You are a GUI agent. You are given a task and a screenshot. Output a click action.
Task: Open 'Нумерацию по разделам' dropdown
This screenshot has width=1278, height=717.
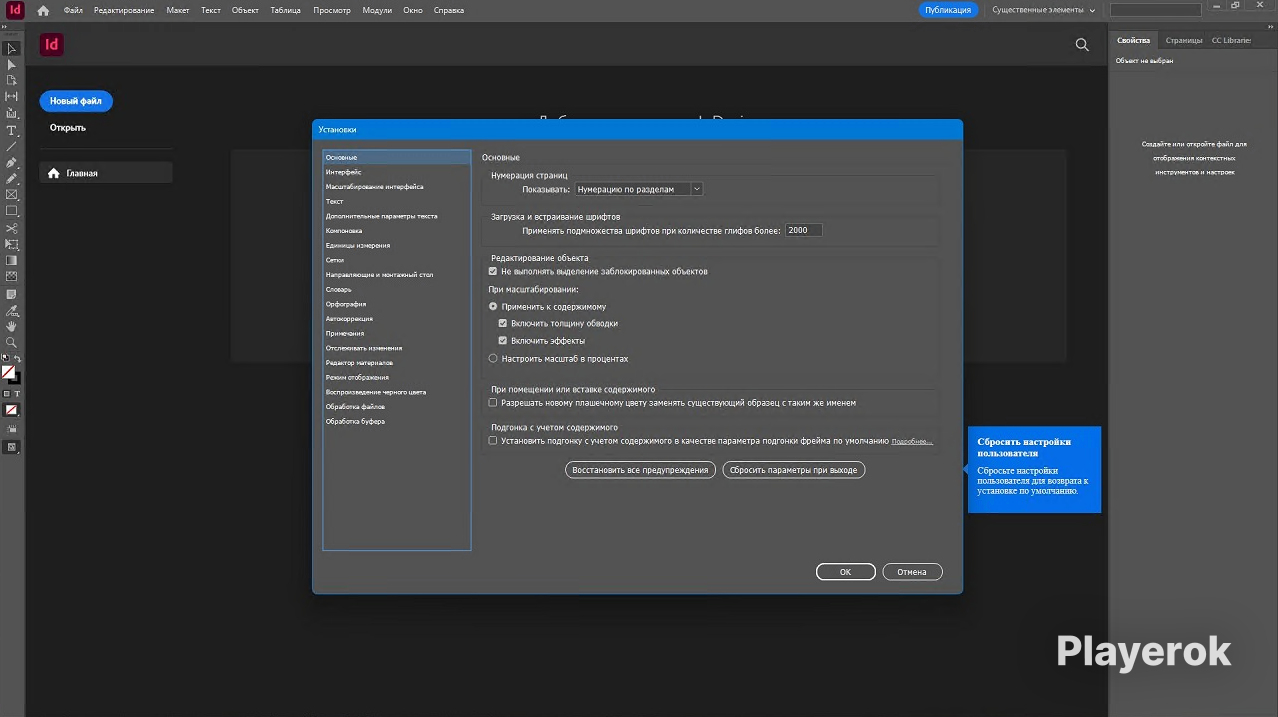pos(639,189)
